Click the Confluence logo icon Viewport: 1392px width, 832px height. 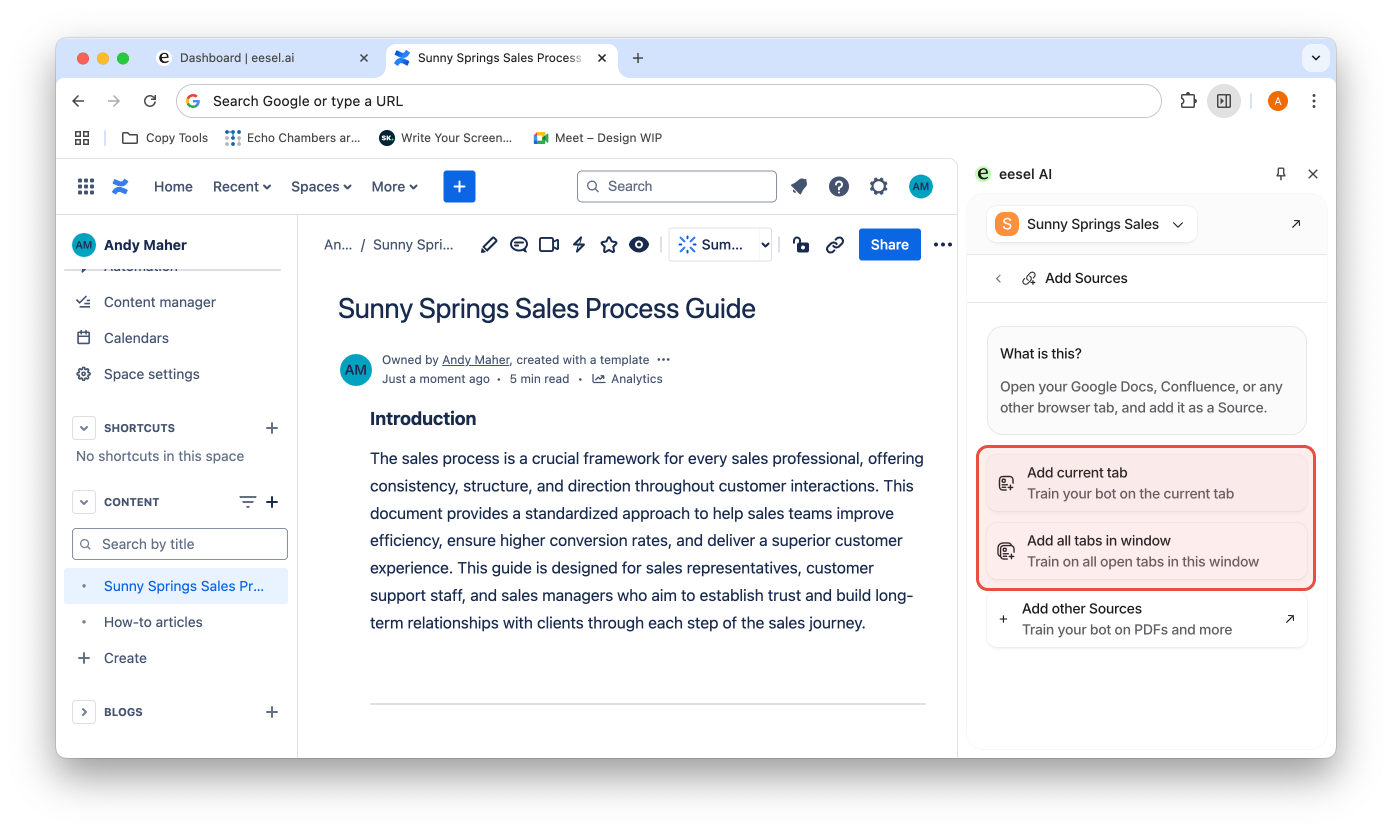(x=120, y=186)
